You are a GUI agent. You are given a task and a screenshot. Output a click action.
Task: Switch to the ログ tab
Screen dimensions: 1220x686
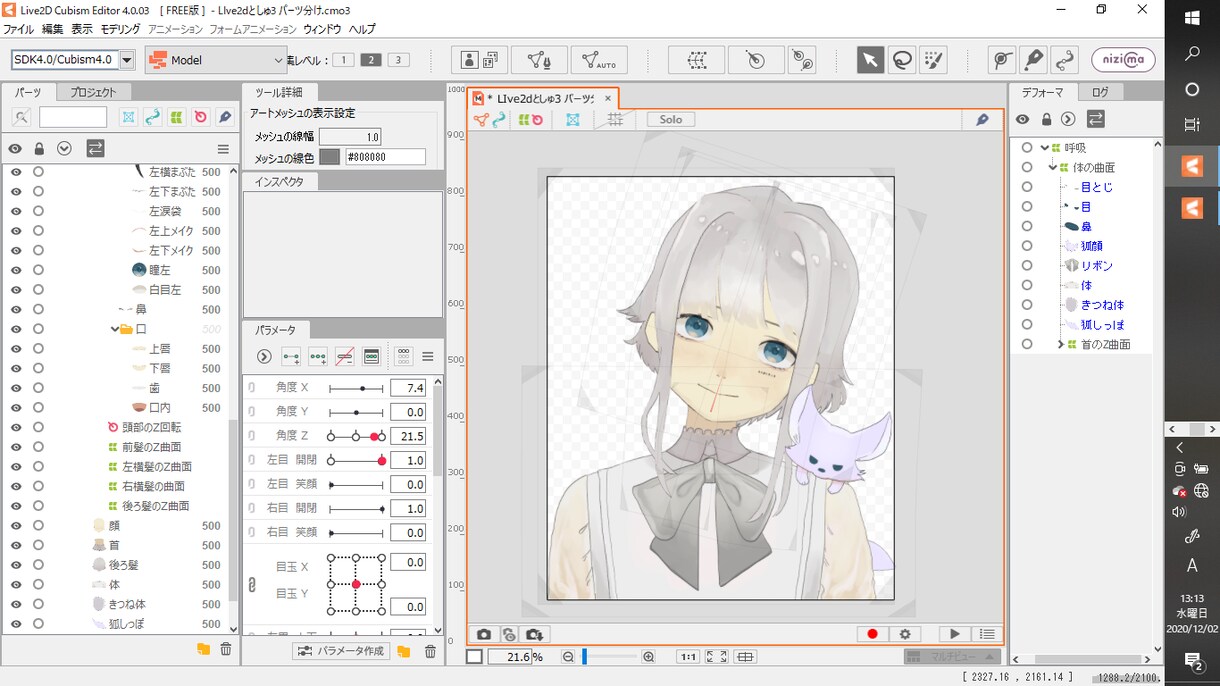click(1100, 92)
